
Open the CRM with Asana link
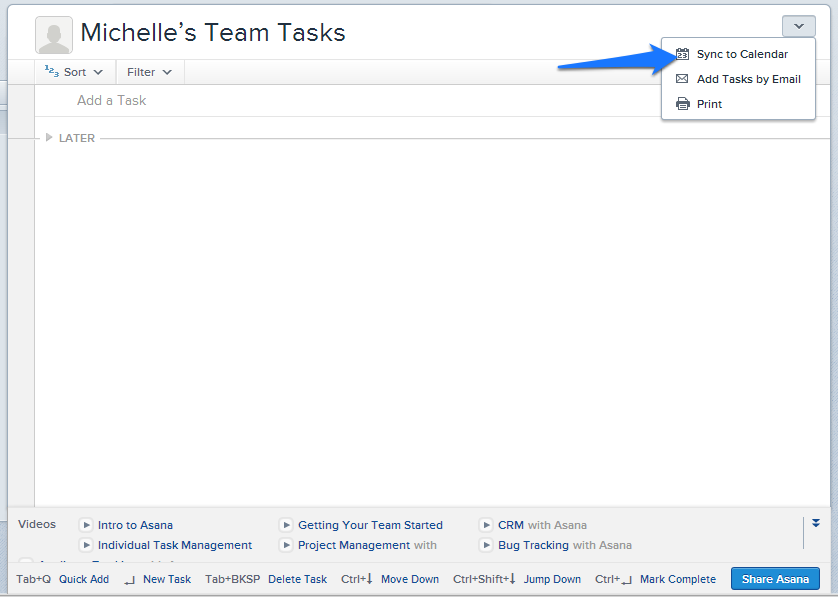click(542, 525)
